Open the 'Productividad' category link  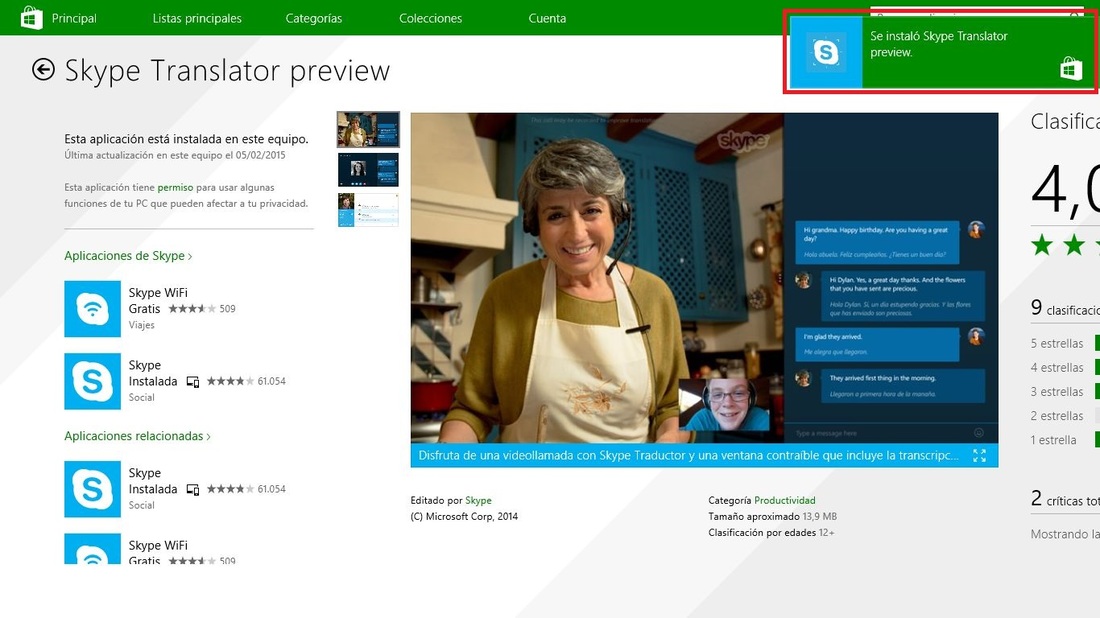(x=785, y=500)
